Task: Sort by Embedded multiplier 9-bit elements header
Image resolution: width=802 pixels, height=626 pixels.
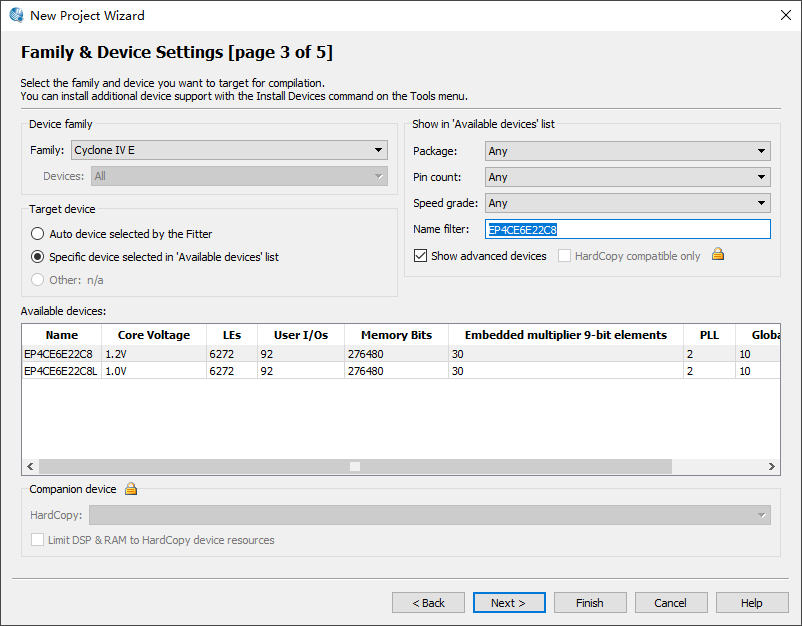Action: [566, 335]
